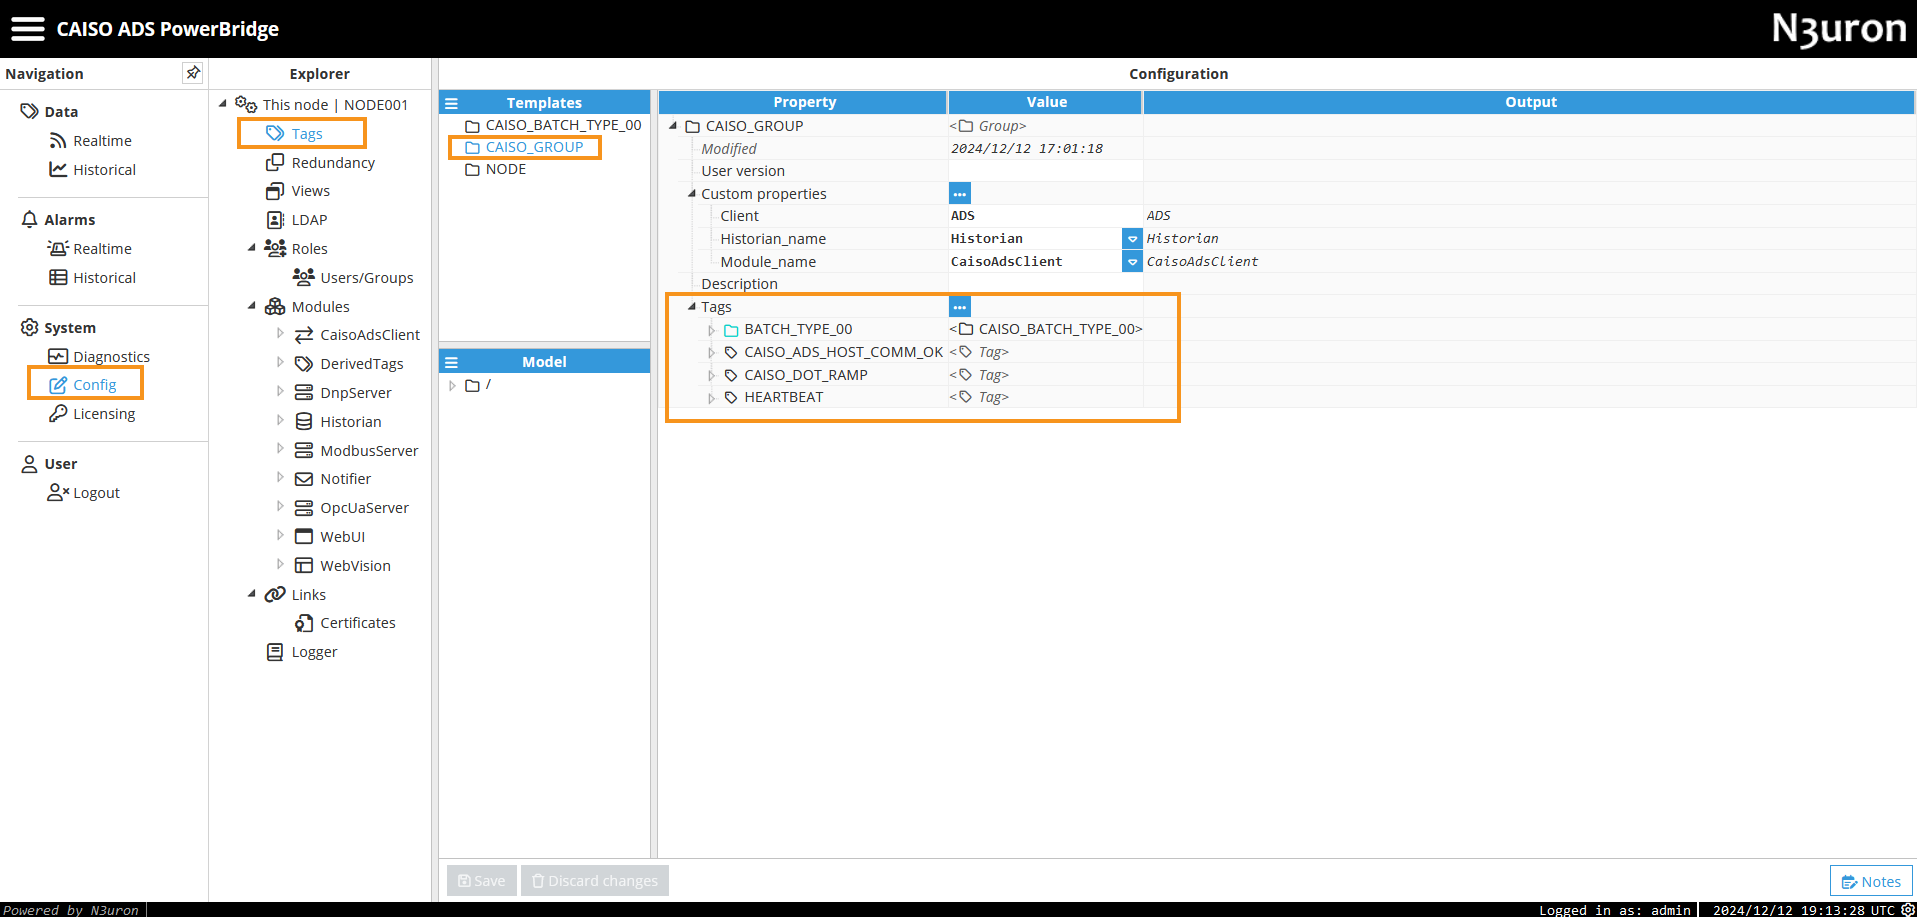Expand CAISO_DOT_RAMP tag
This screenshot has width=1917, height=917.
click(x=711, y=375)
